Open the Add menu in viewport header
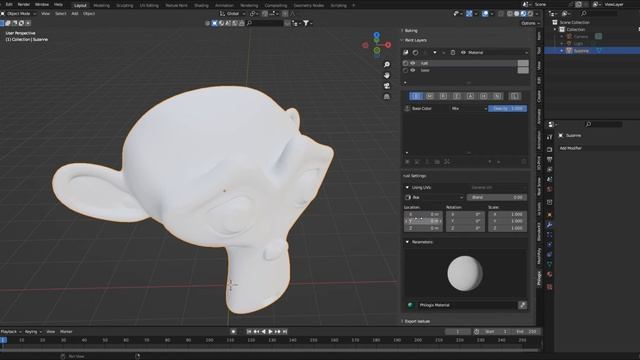Image resolution: width=640 pixels, height=360 pixels. 75,13
